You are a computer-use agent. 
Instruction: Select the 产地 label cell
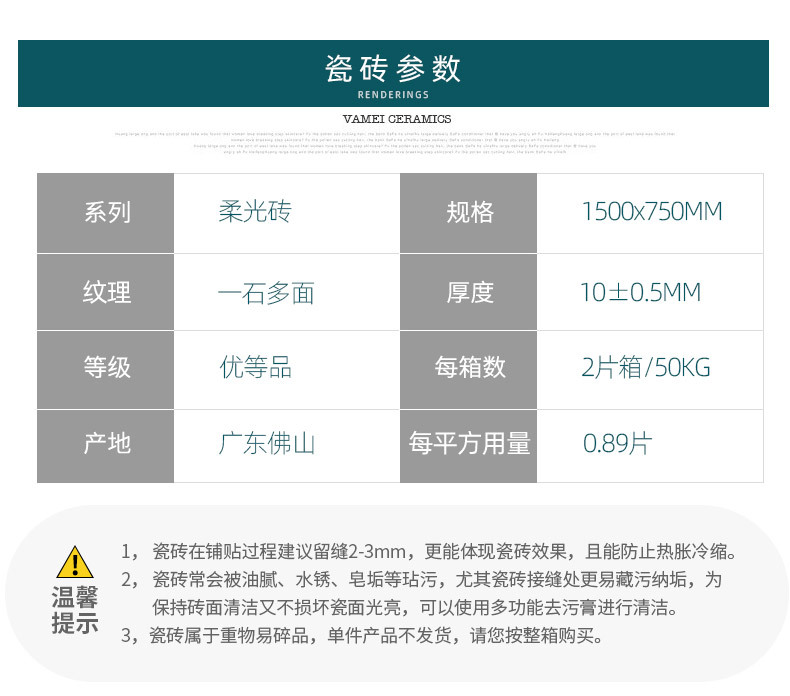point(105,446)
